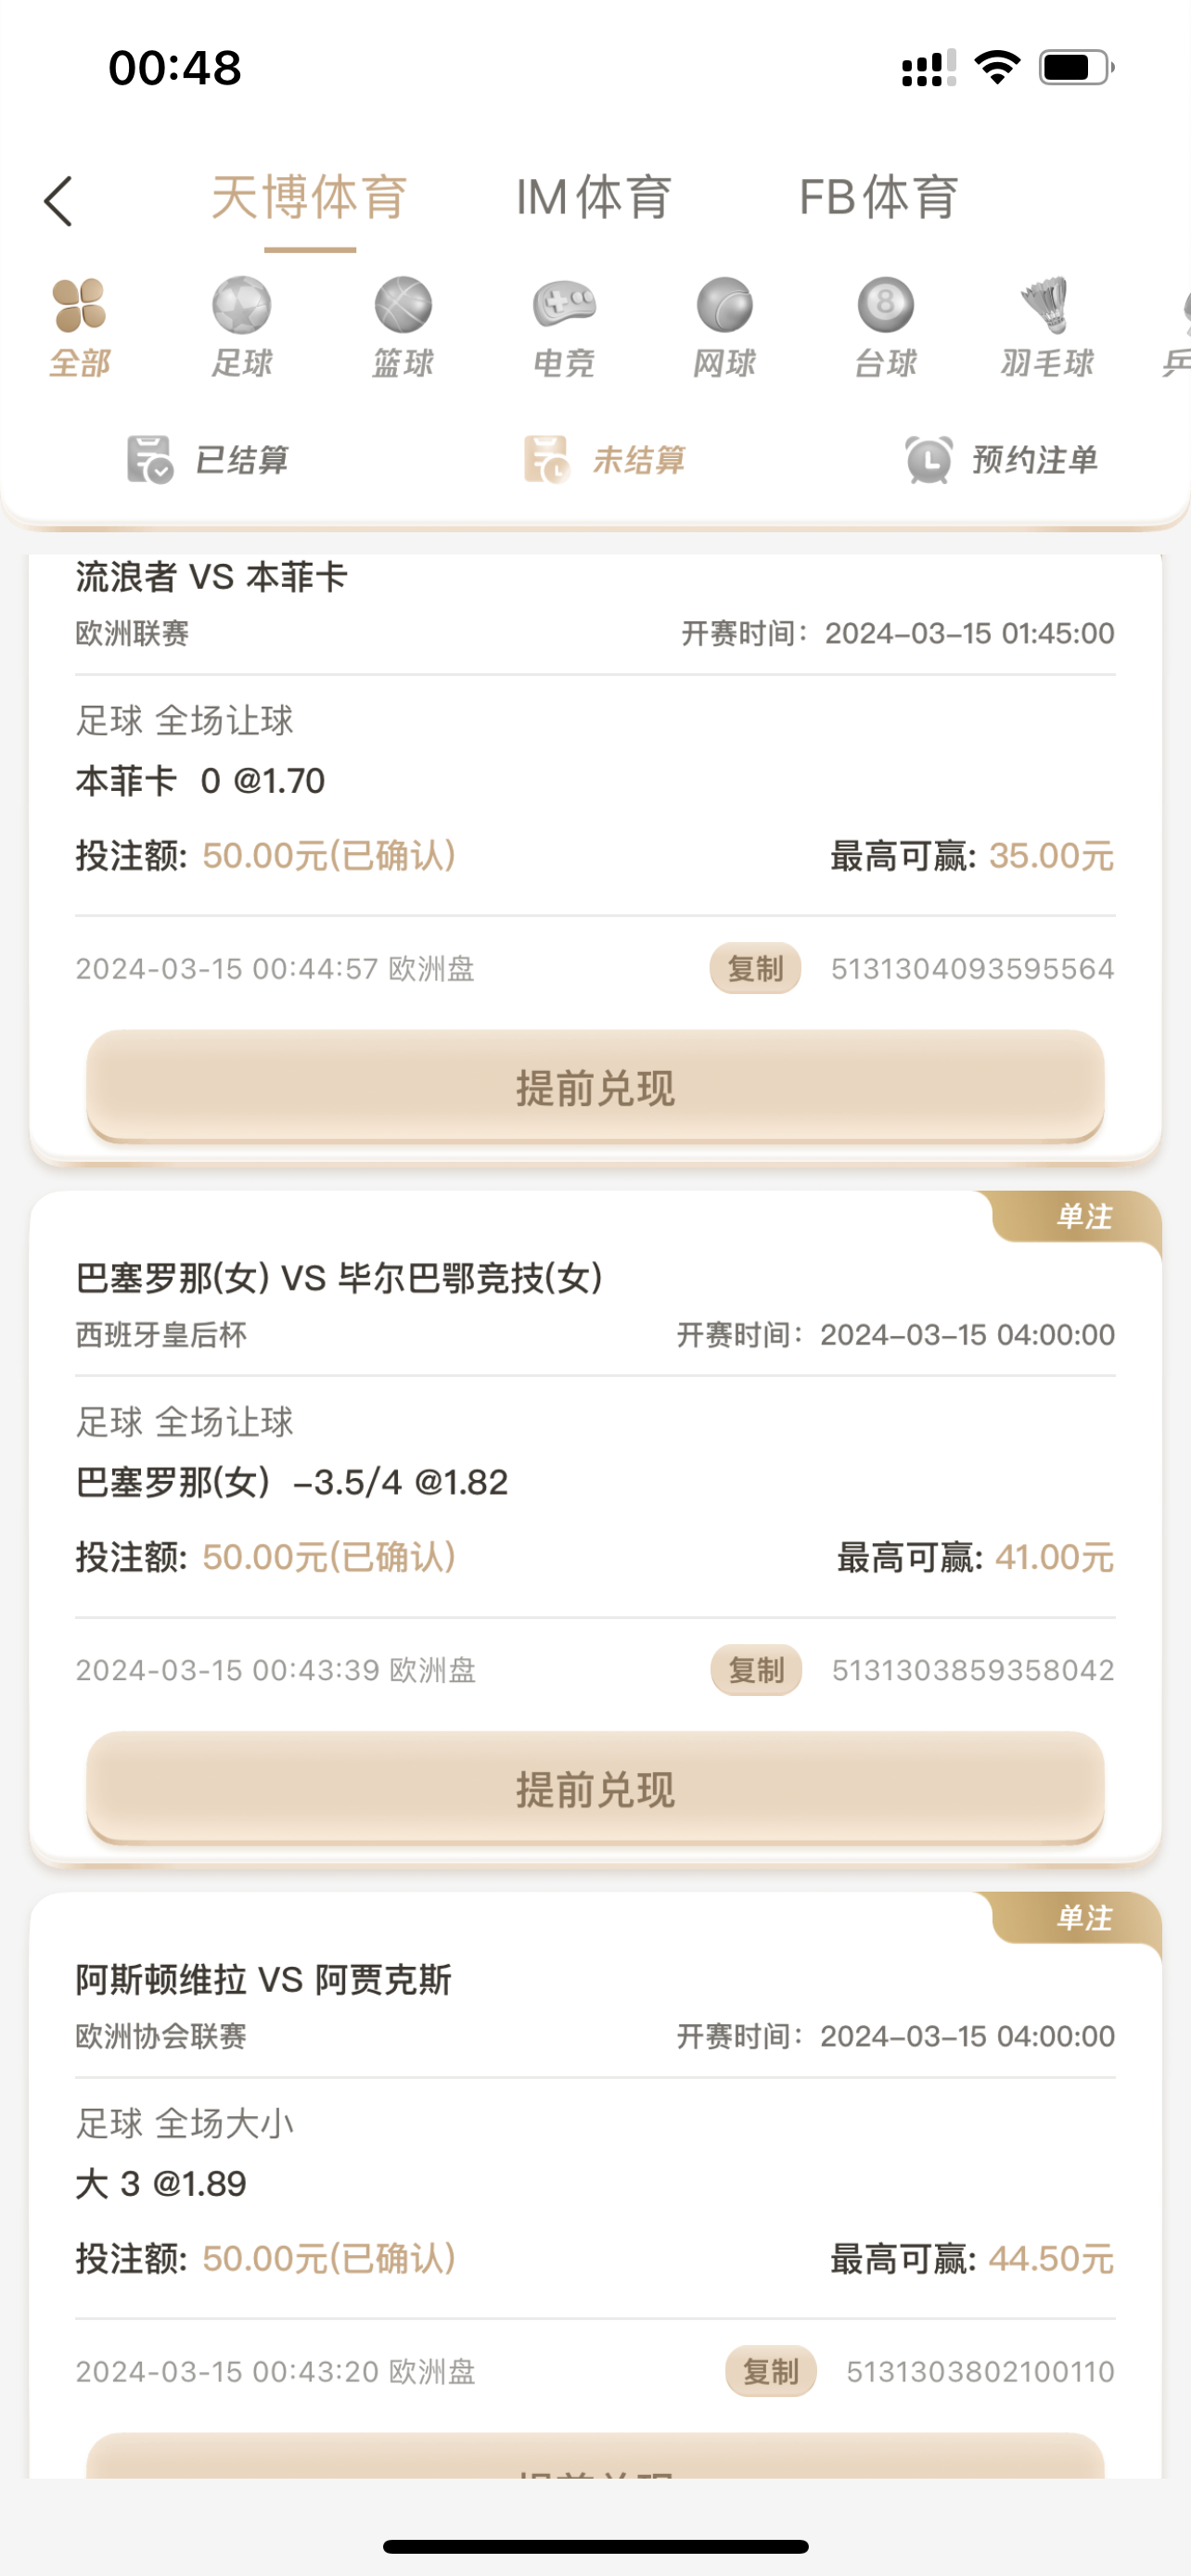
Task: Open 预约注单 reserved bets
Action: coord(1002,460)
